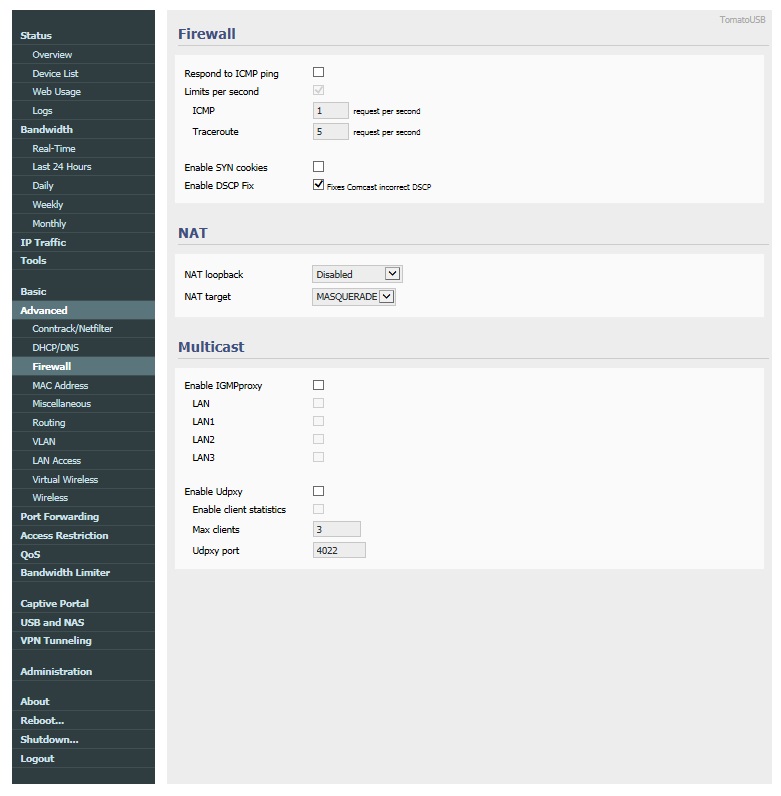Open Logs page

pos(84,110)
